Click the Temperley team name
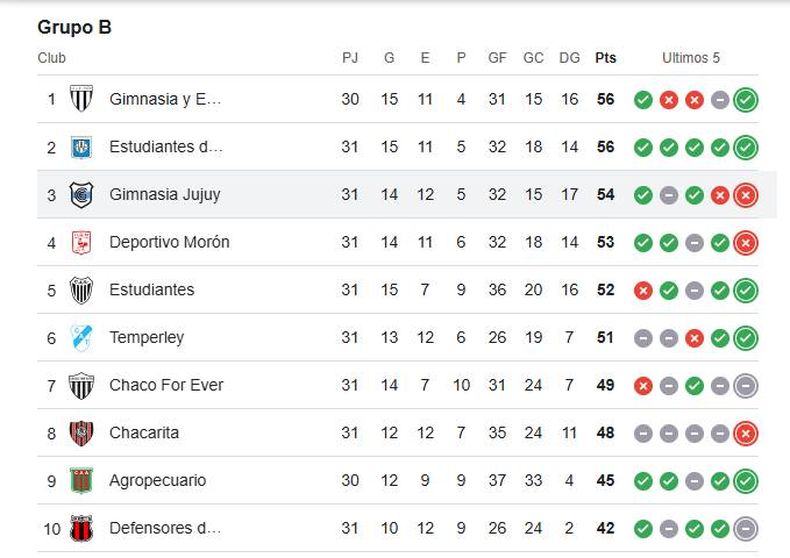The height and width of the screenshot is (558, 790). 147,337
